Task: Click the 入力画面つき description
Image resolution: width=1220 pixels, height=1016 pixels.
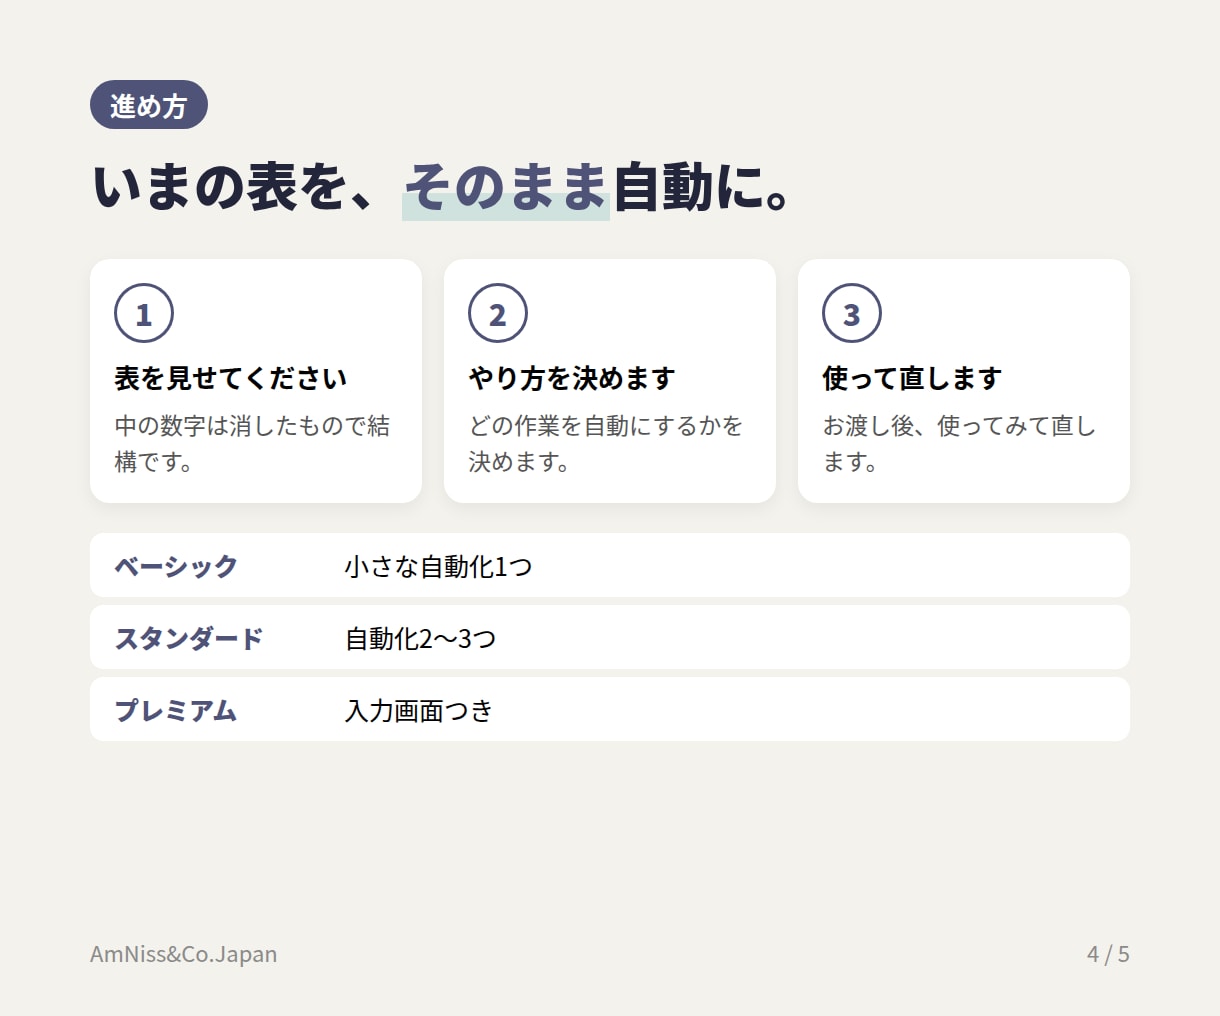Action: 419,710
